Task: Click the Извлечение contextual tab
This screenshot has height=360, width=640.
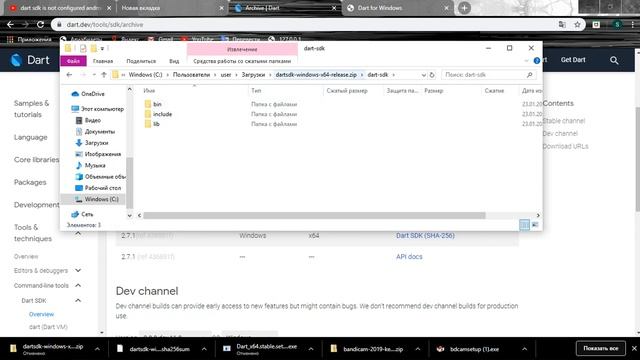Action: pos(242,49)
